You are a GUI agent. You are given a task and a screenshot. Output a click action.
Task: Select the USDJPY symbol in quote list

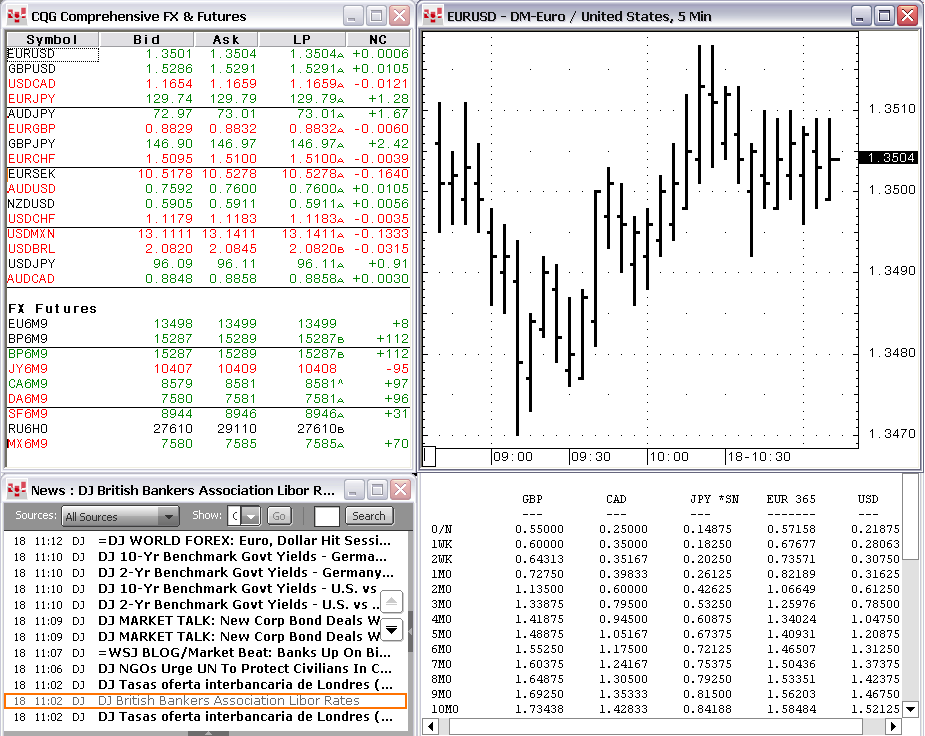(32, 264)
